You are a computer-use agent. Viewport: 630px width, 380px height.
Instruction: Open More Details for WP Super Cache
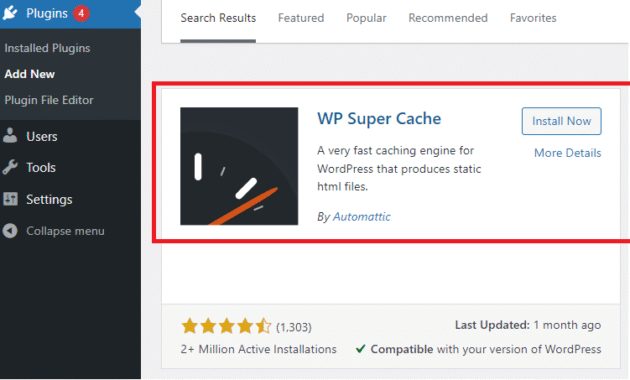[x=567, y=153]
